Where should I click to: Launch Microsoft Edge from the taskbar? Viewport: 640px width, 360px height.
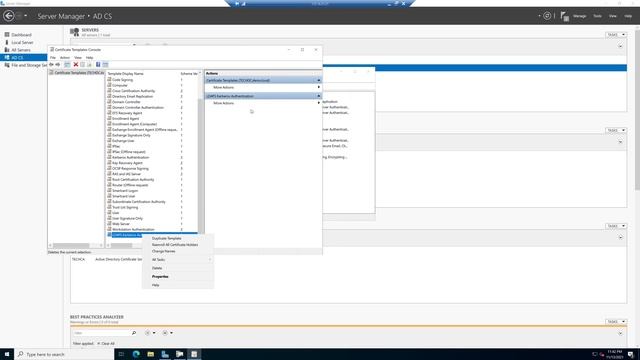(x=136, y=354)
